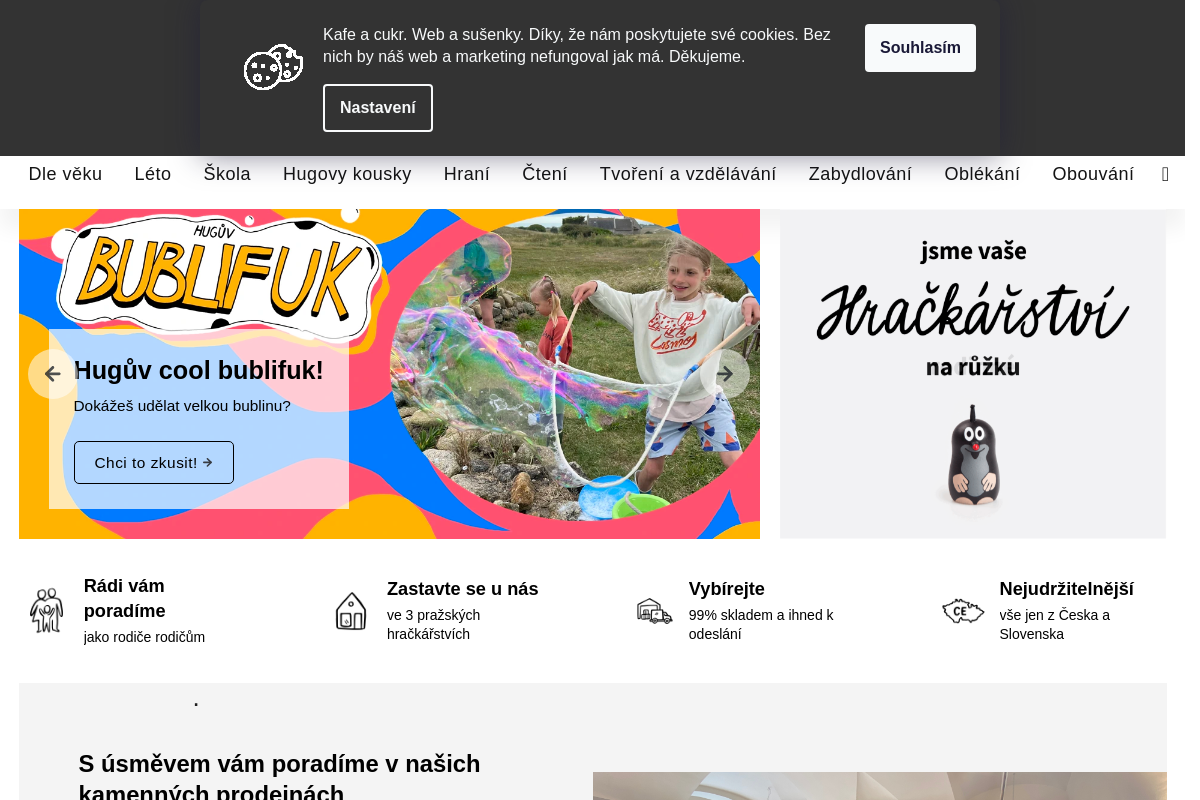This screenshot has height=800, width=1200.
Task: Open the Hraní category
Action: 467,174
